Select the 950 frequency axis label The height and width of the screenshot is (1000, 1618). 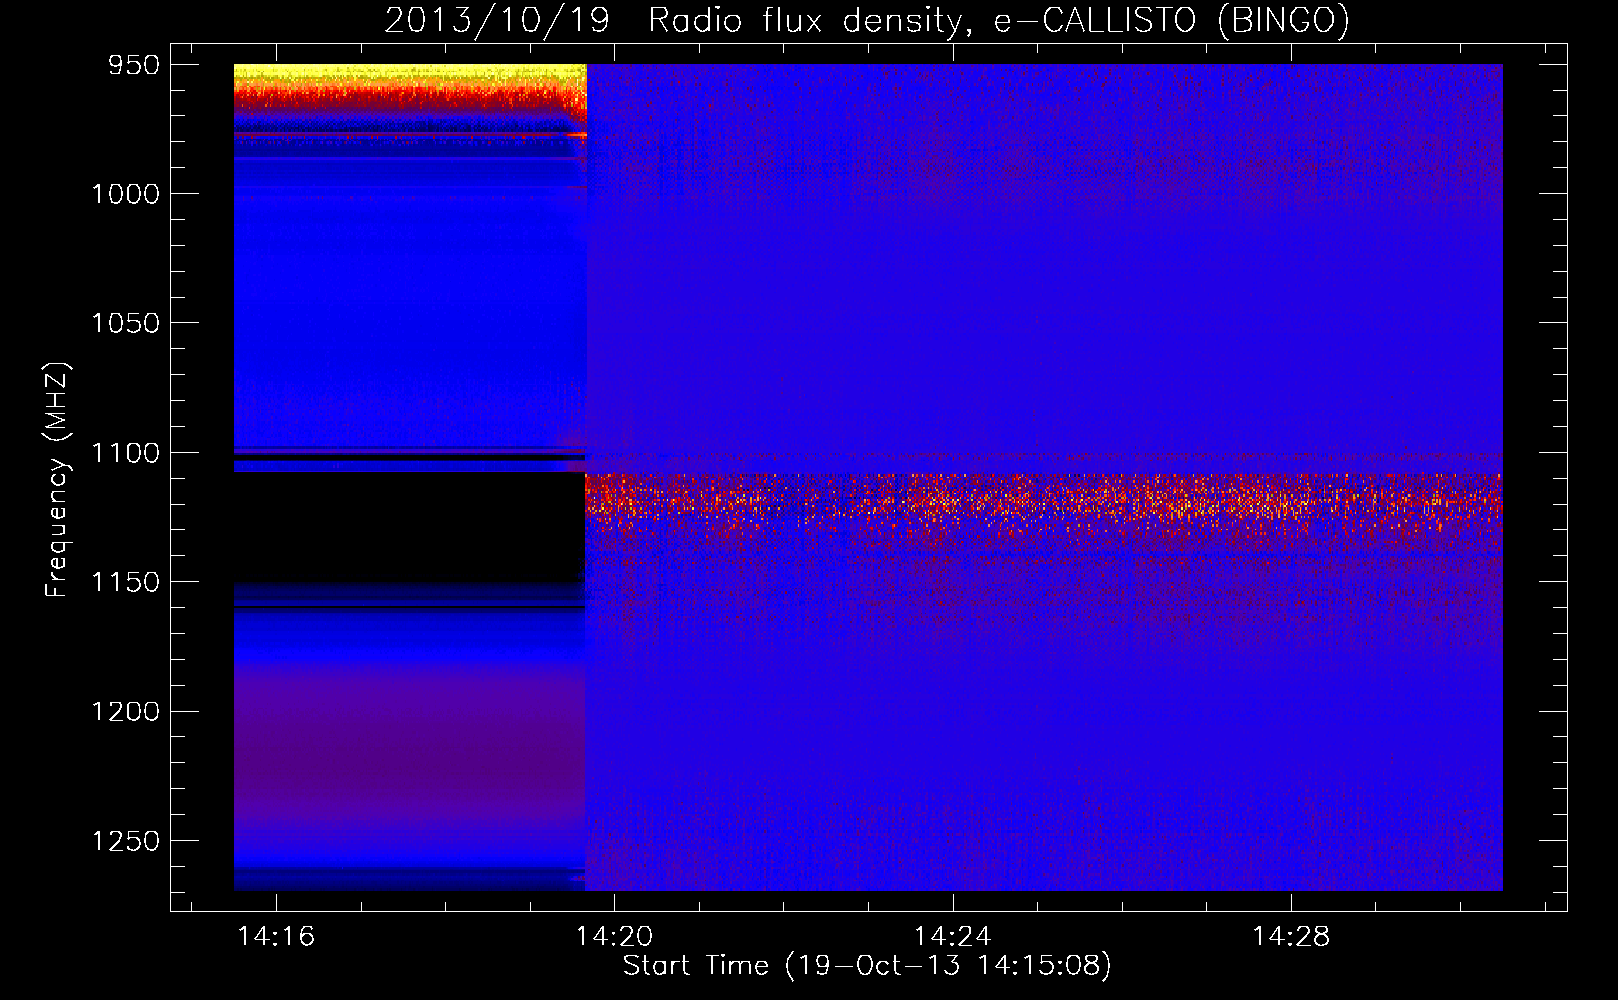coord(134,65)
